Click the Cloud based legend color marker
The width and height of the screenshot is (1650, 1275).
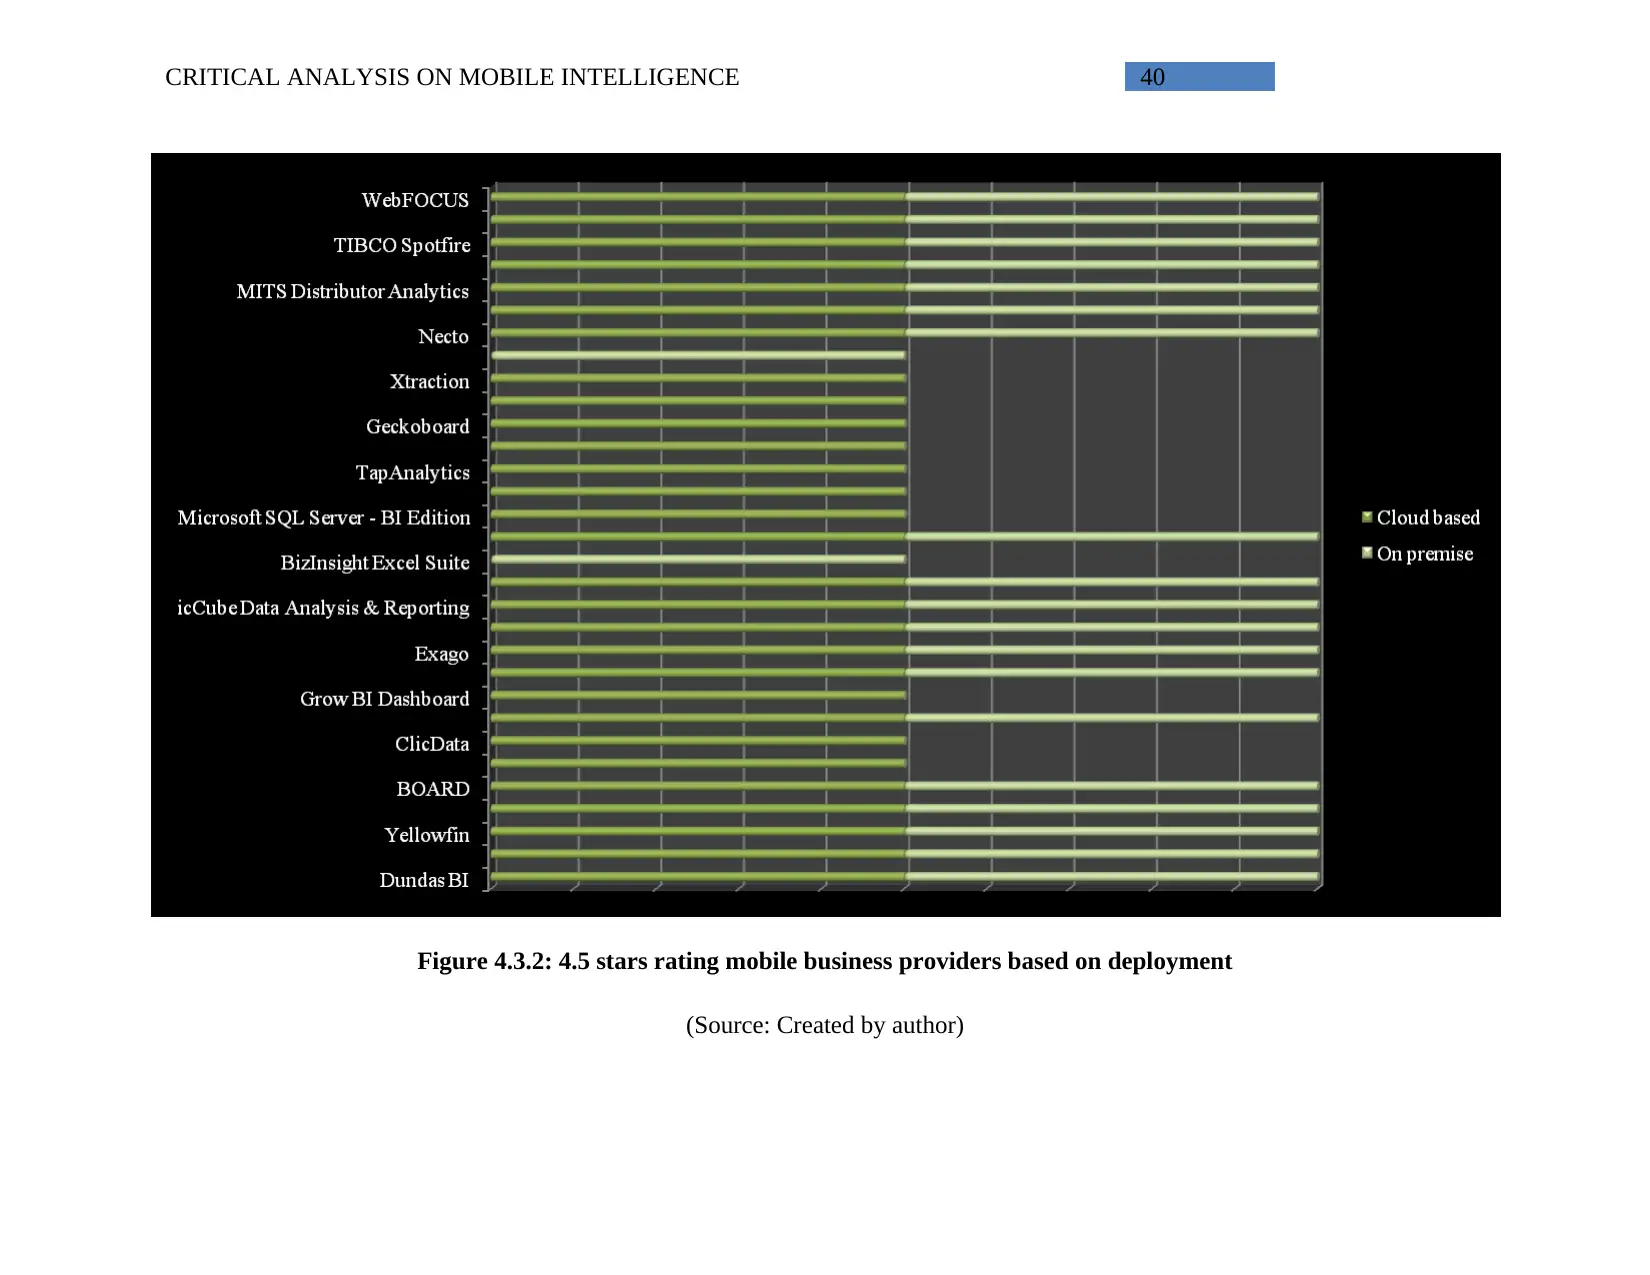coord(1367,517)
